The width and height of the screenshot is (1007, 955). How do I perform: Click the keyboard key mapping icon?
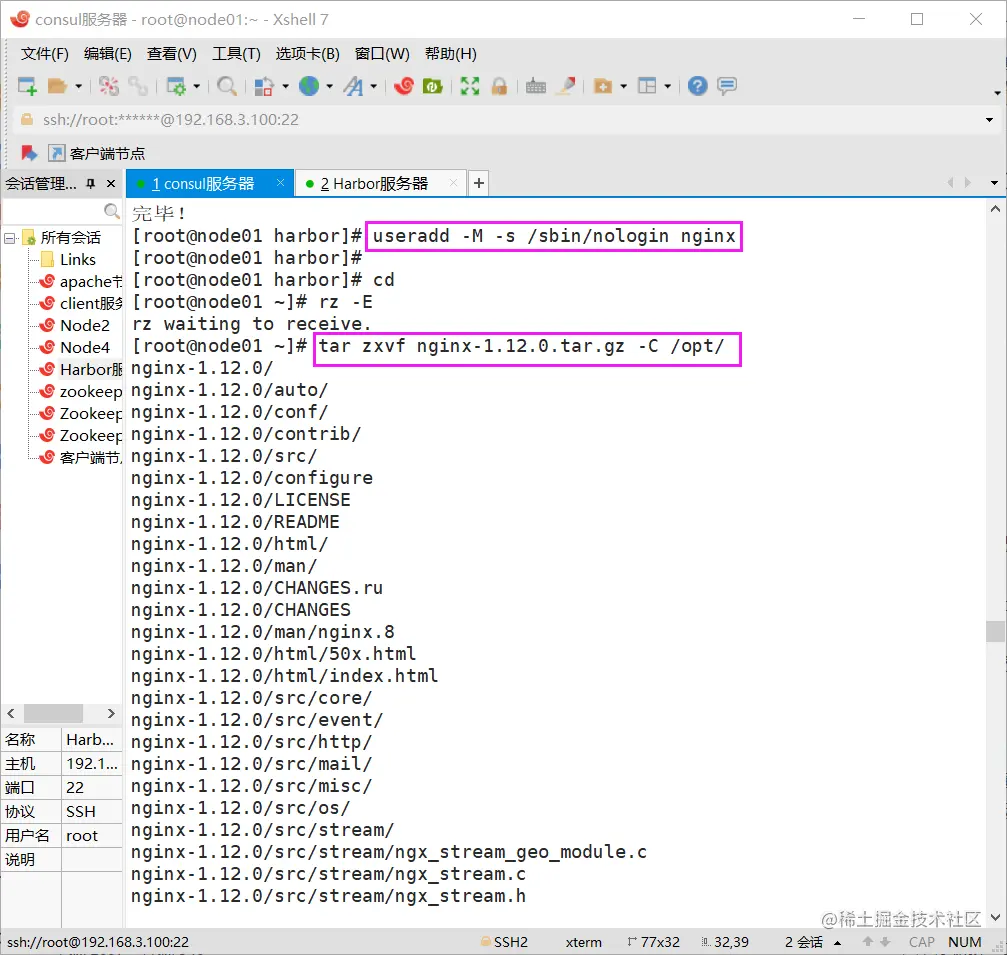click(x=536, y=85)
